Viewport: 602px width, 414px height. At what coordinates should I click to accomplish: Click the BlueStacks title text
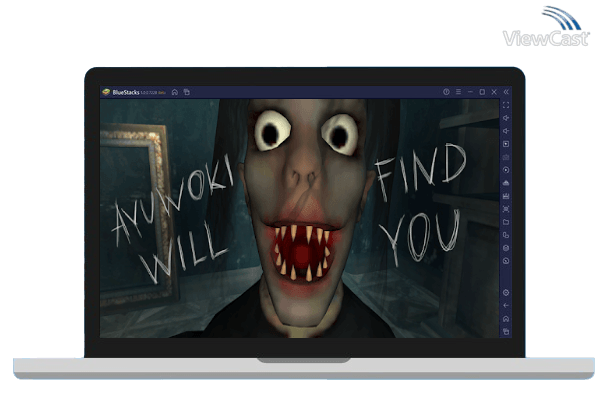coord(126,93)
